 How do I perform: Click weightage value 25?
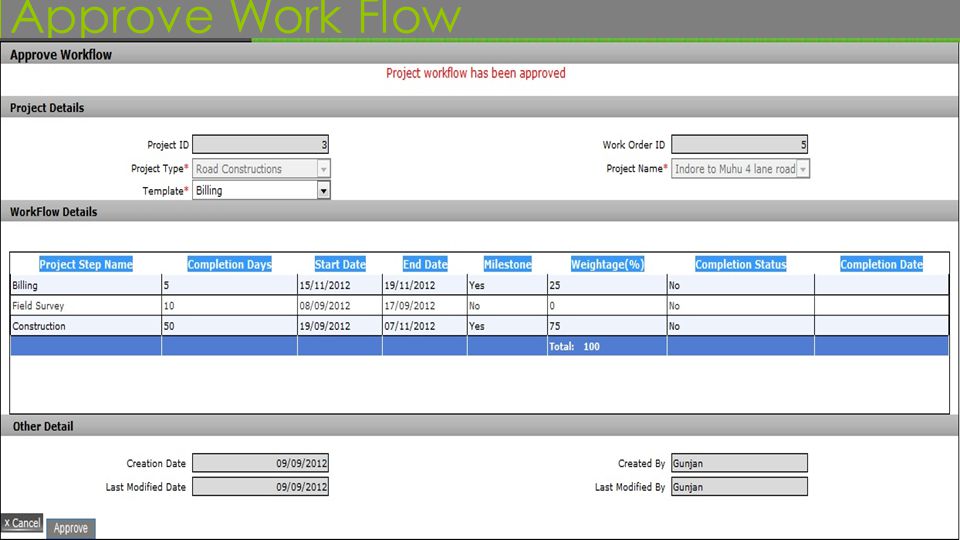(x=555, y=285)
